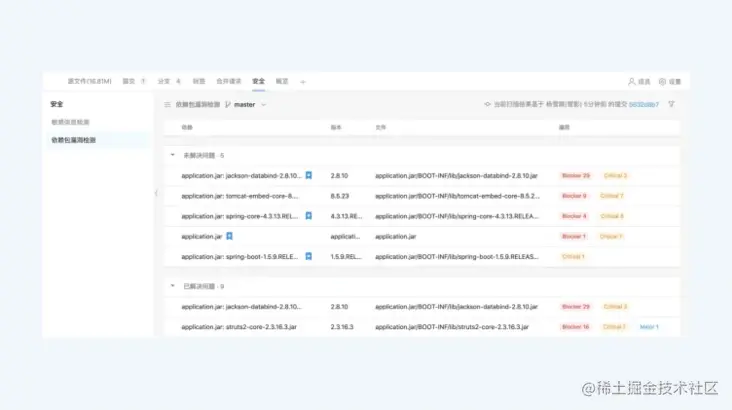
Task: Open the master branch dropdown
Action: [x=246, y=105]
